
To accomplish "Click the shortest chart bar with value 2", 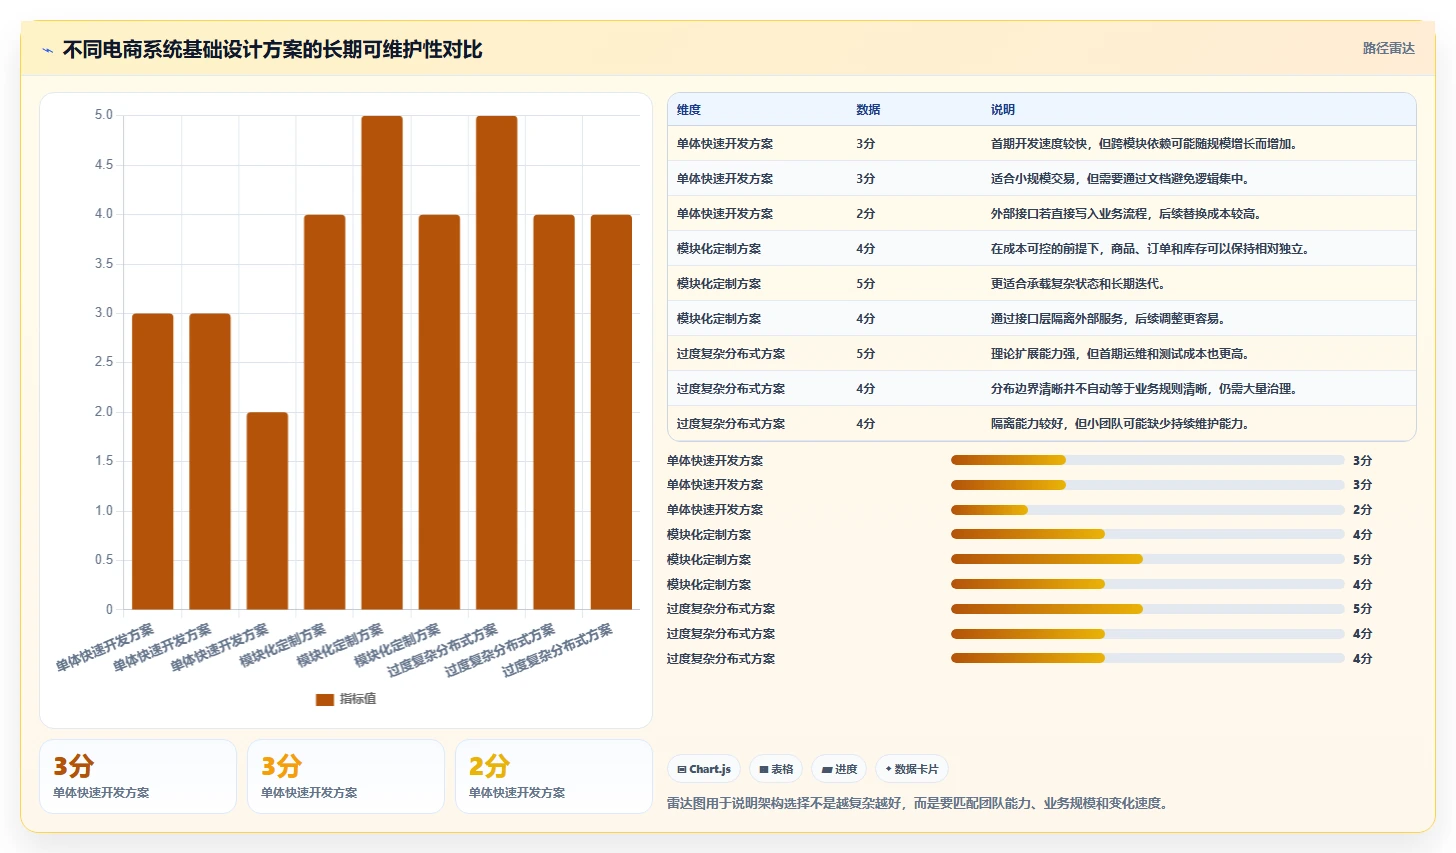I will [267, 510].
